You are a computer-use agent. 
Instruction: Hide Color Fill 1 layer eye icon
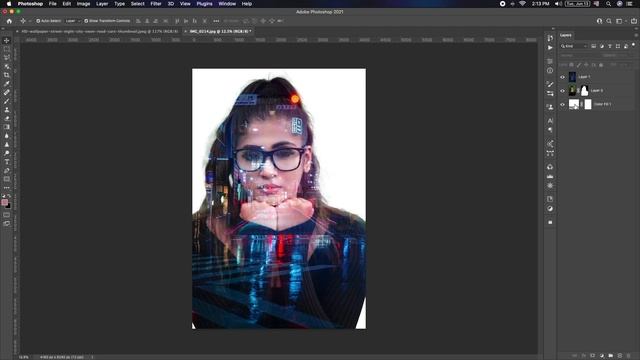click(562, 104)
